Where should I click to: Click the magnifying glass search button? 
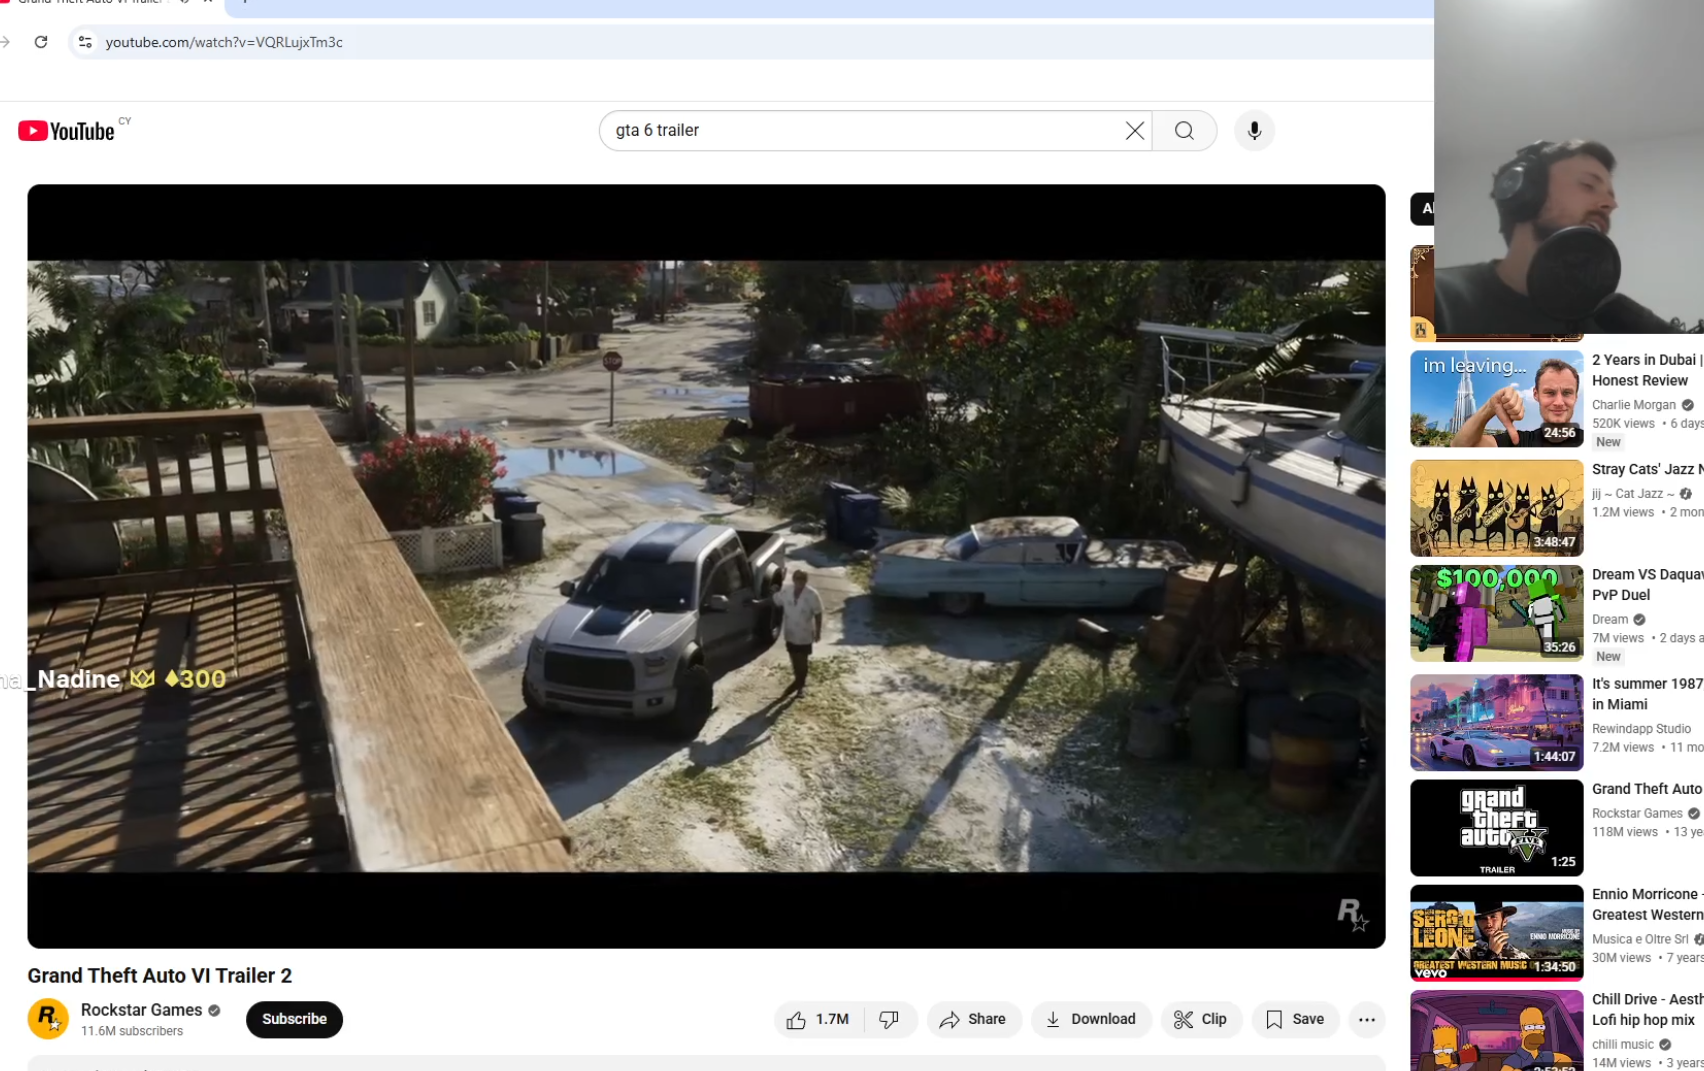[1184, 131]
